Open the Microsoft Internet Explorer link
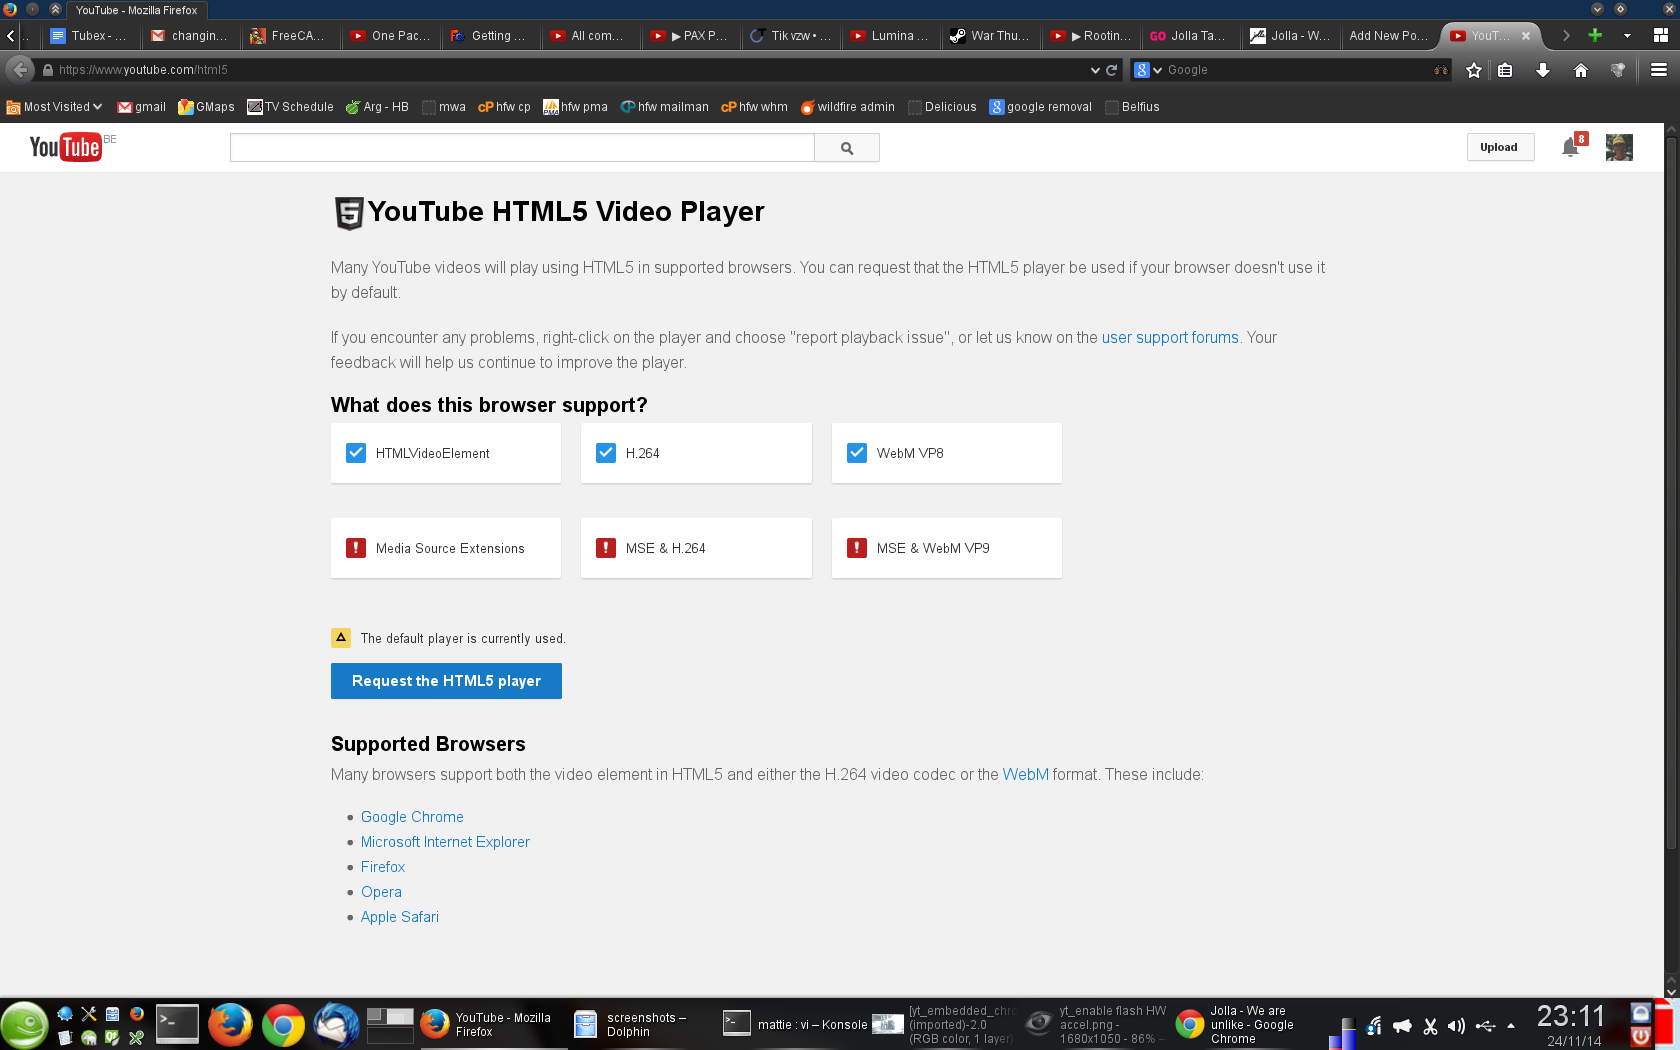 [x=445, y=842]
